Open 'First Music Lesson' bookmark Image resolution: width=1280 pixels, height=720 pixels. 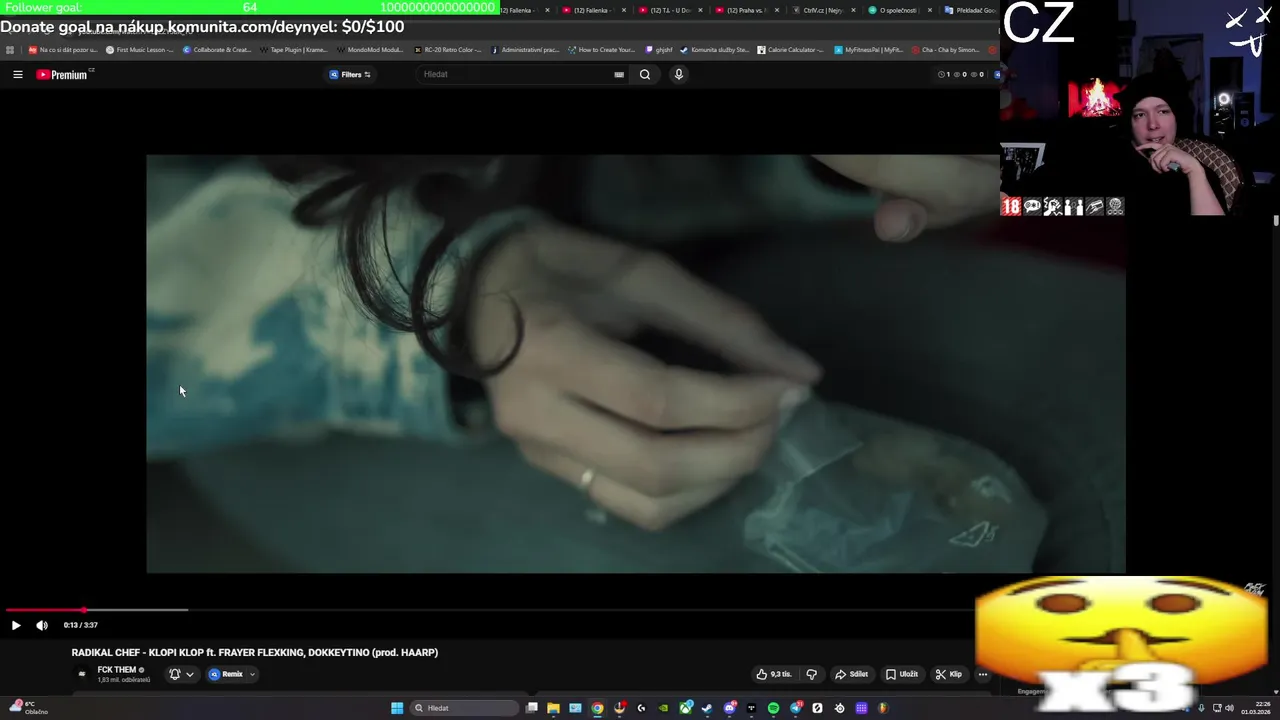click(140, 49)
